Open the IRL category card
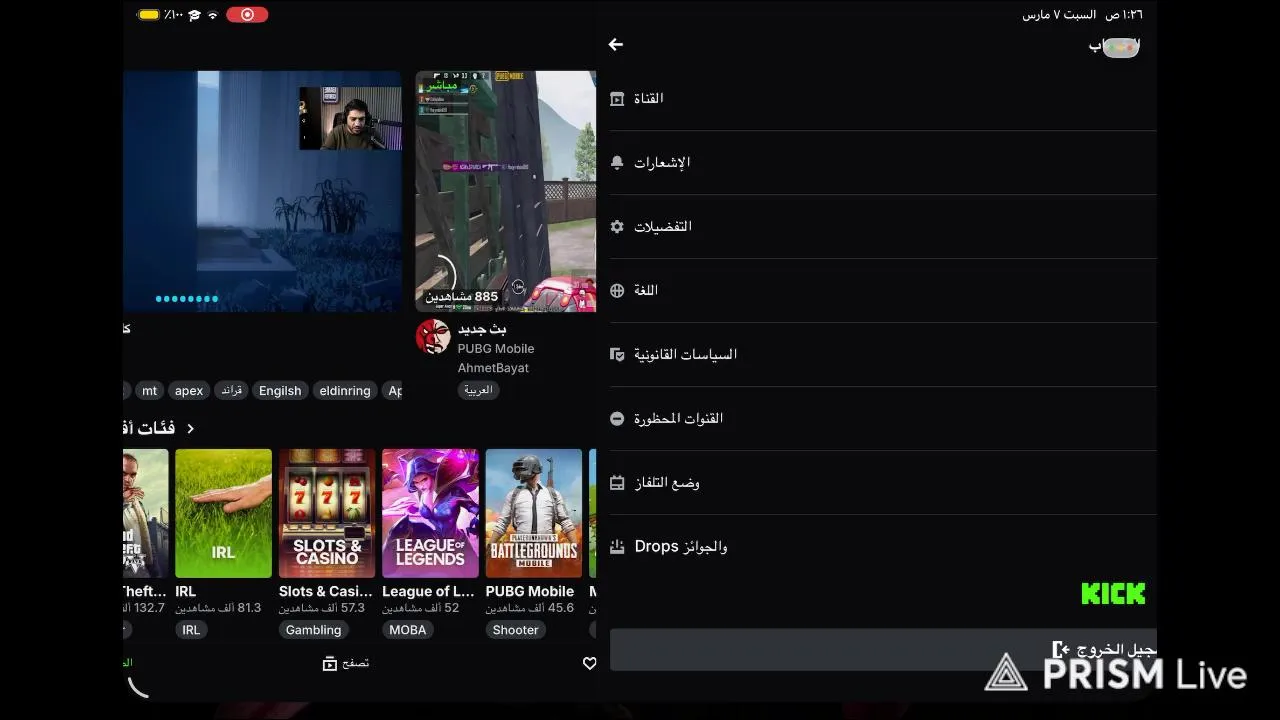 click(223, 513)
